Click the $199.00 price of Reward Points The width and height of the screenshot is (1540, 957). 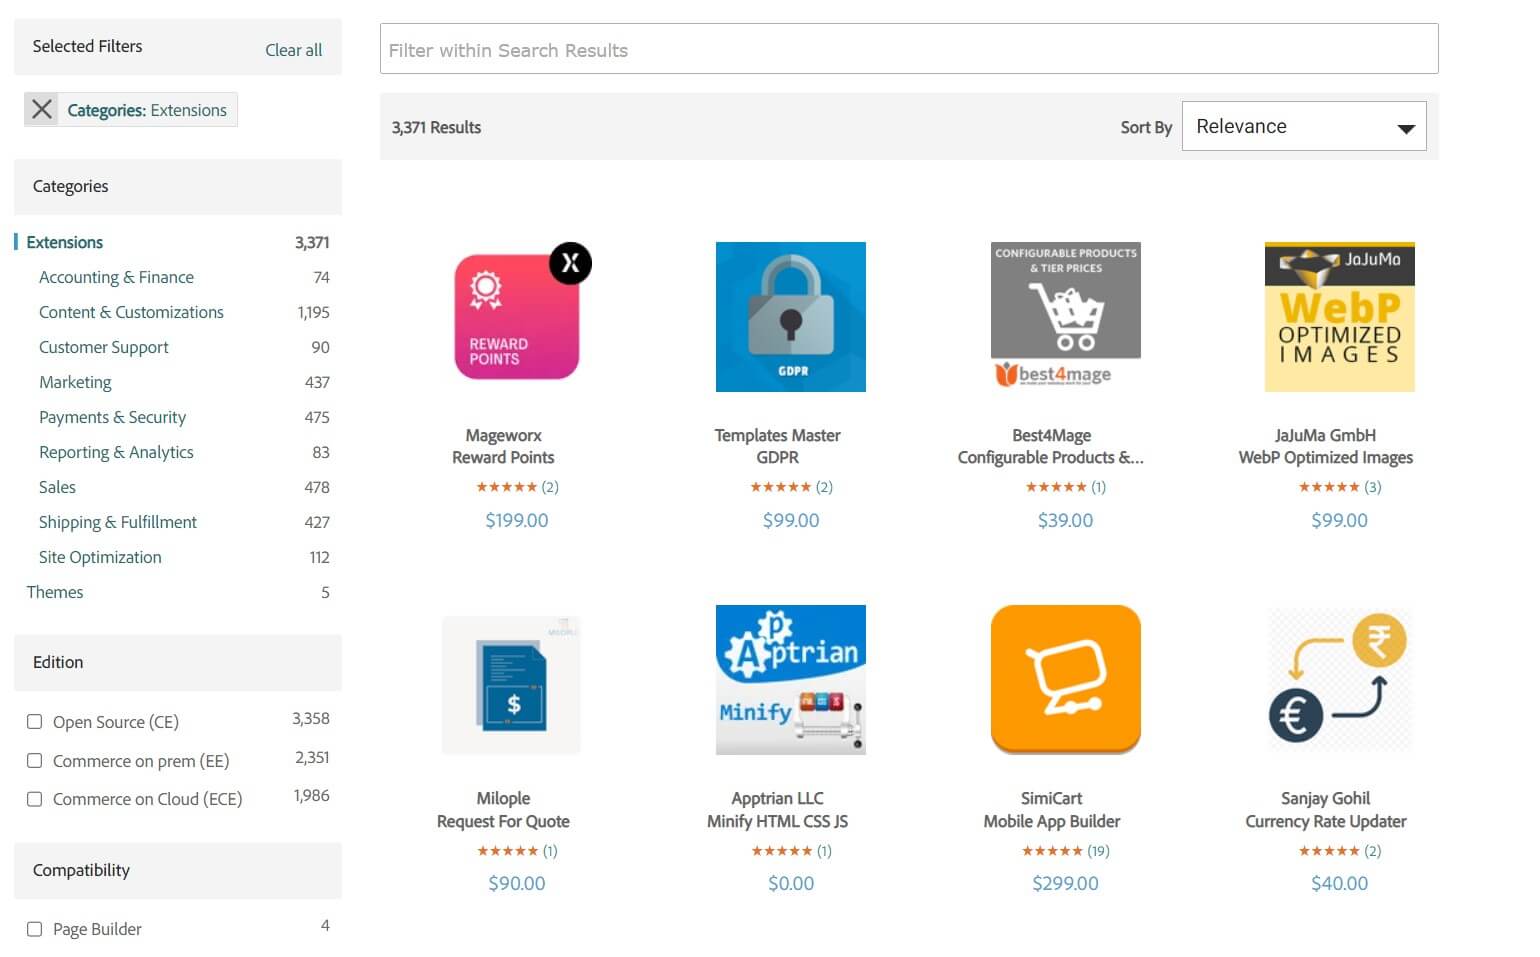(517, 520)
